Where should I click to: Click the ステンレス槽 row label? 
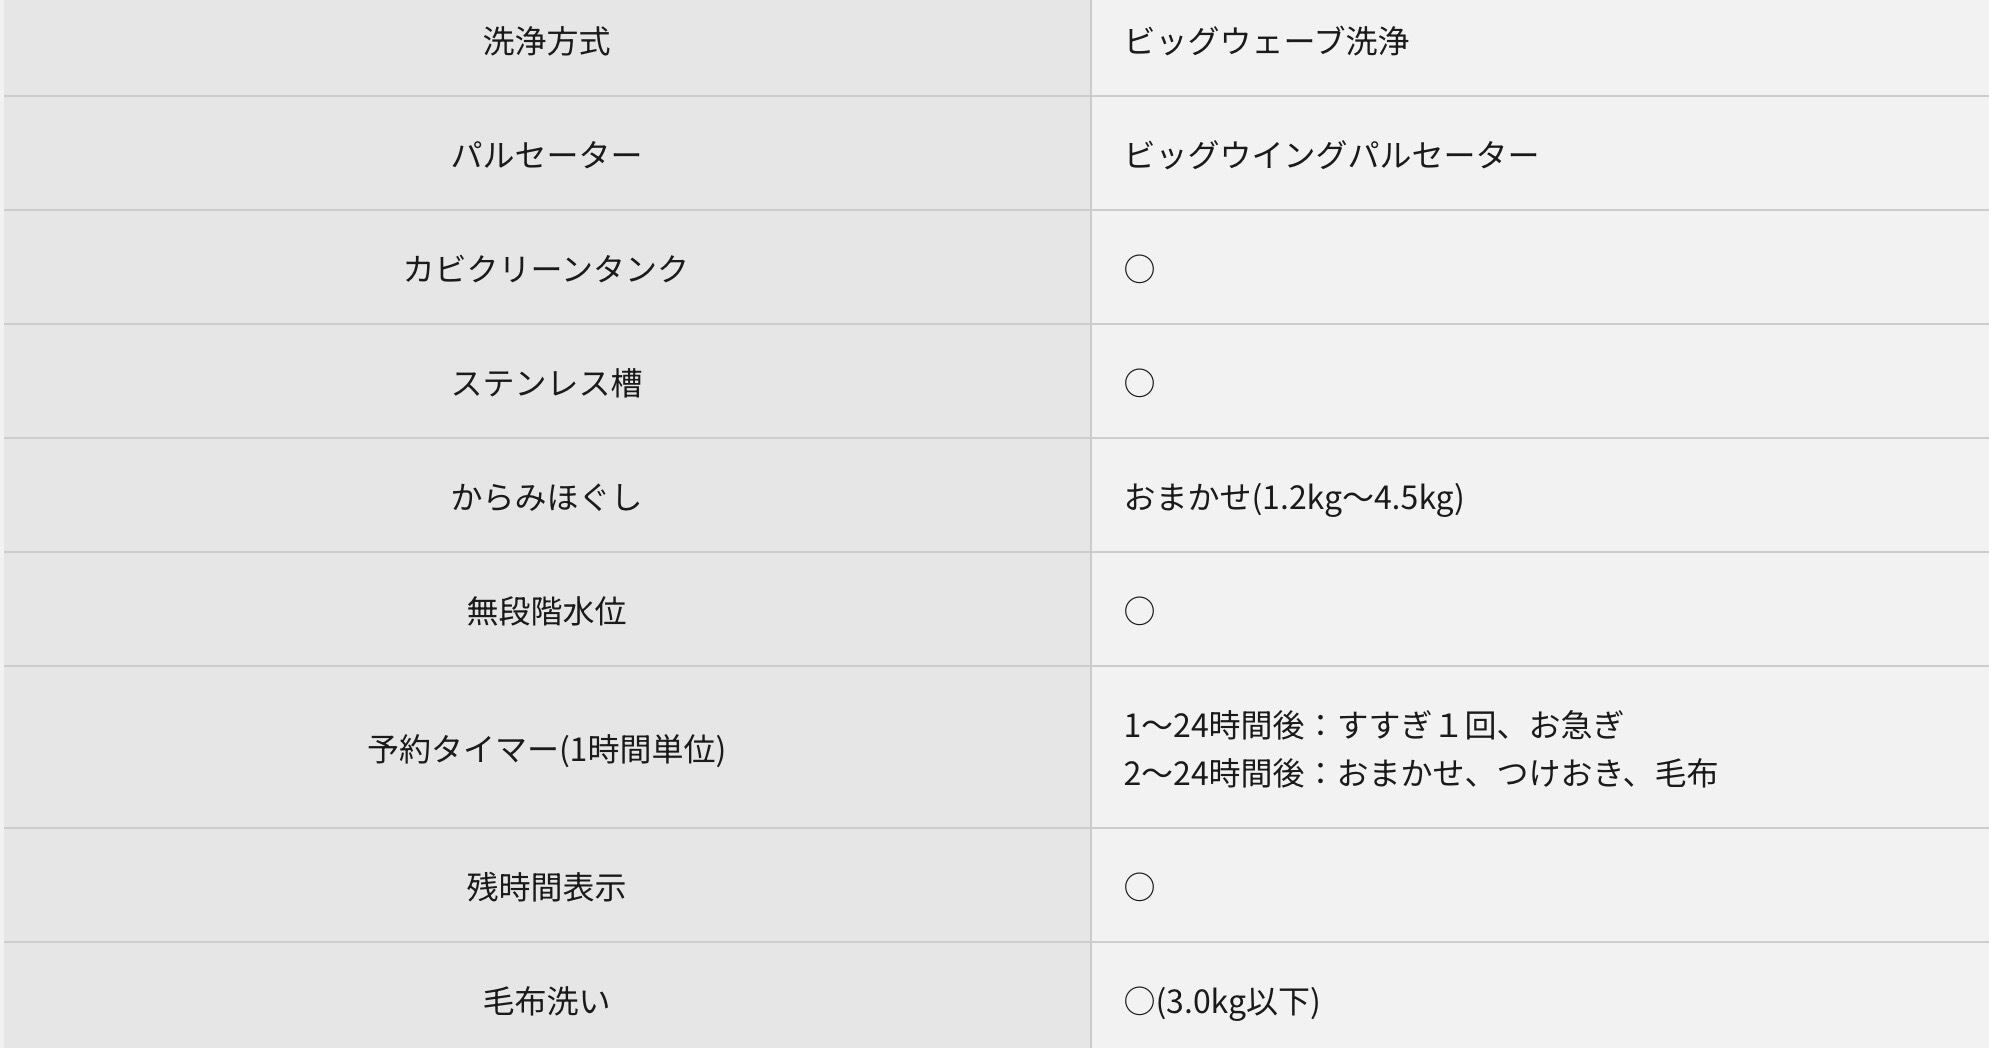[546, 383]
